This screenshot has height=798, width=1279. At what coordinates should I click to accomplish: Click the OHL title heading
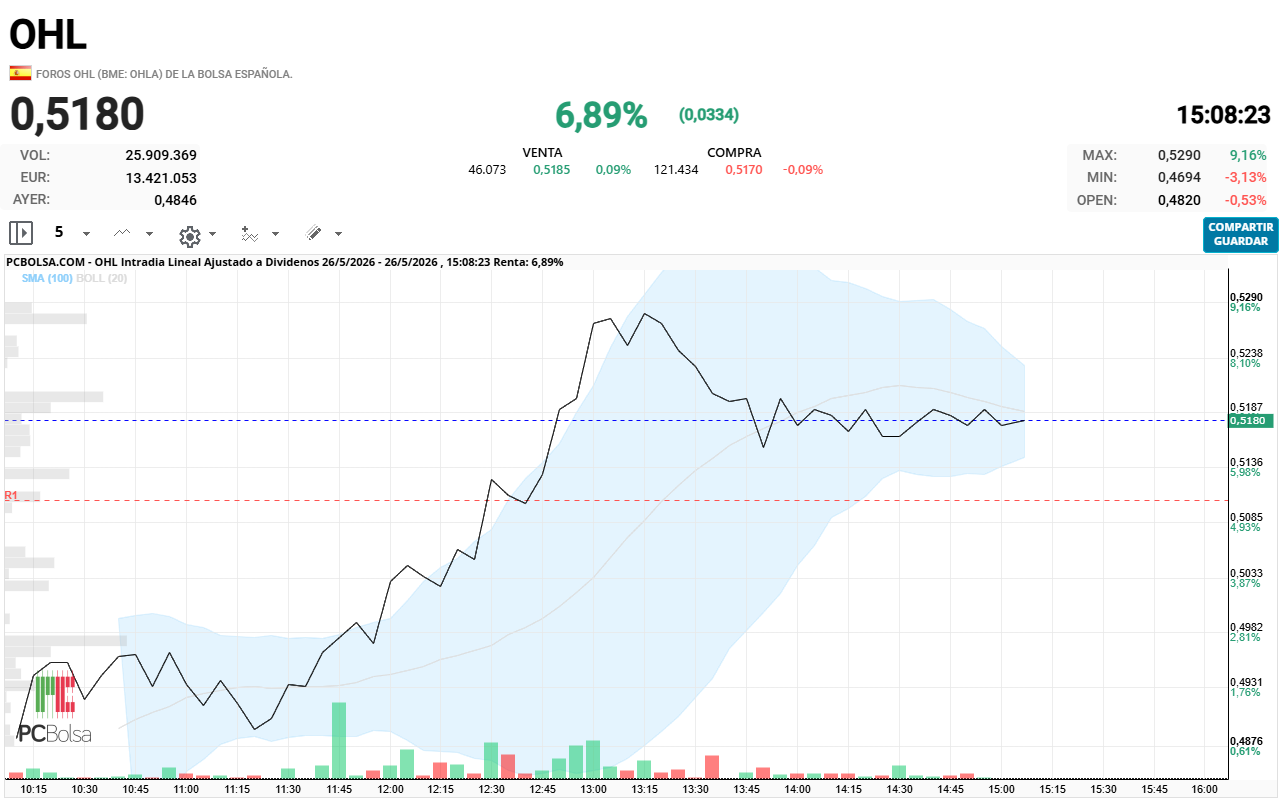(48, 35)
